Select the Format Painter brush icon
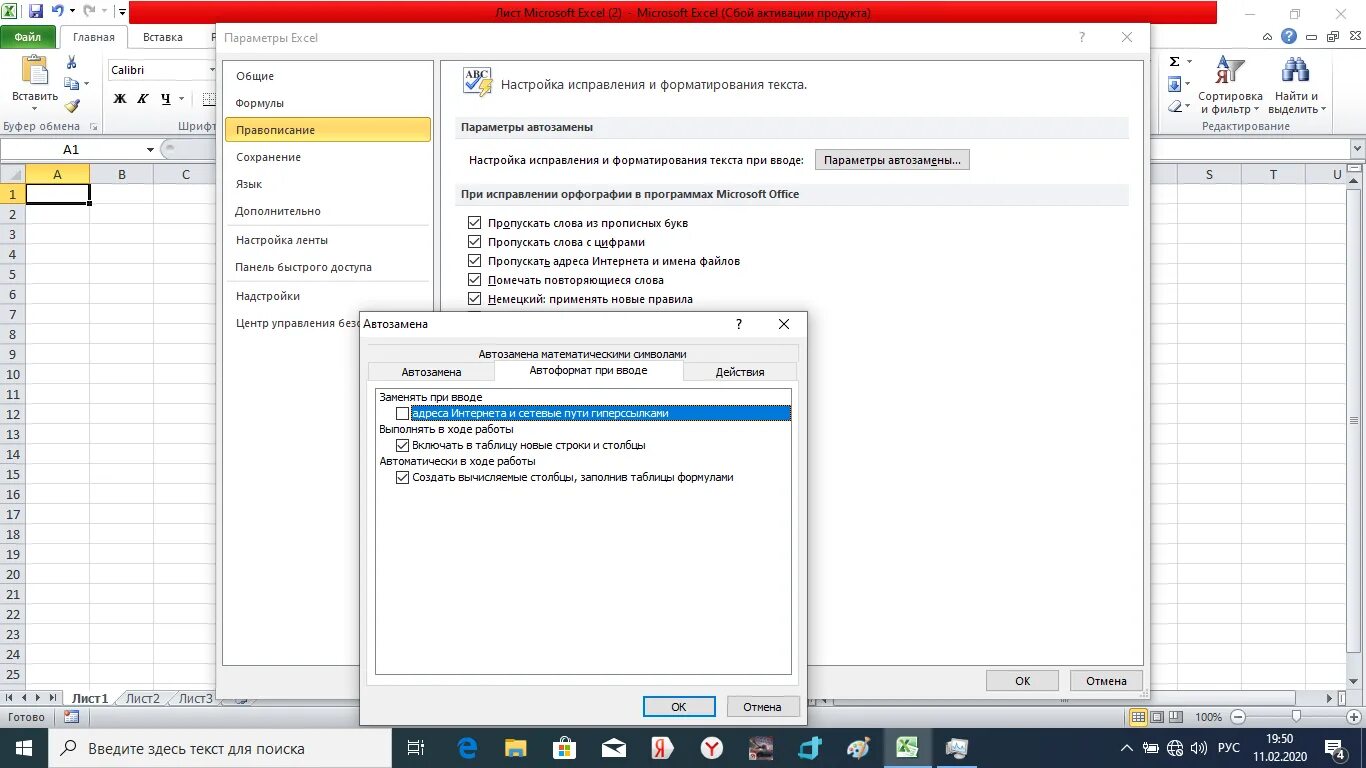The image size is (1366, 768). (71, 106)
